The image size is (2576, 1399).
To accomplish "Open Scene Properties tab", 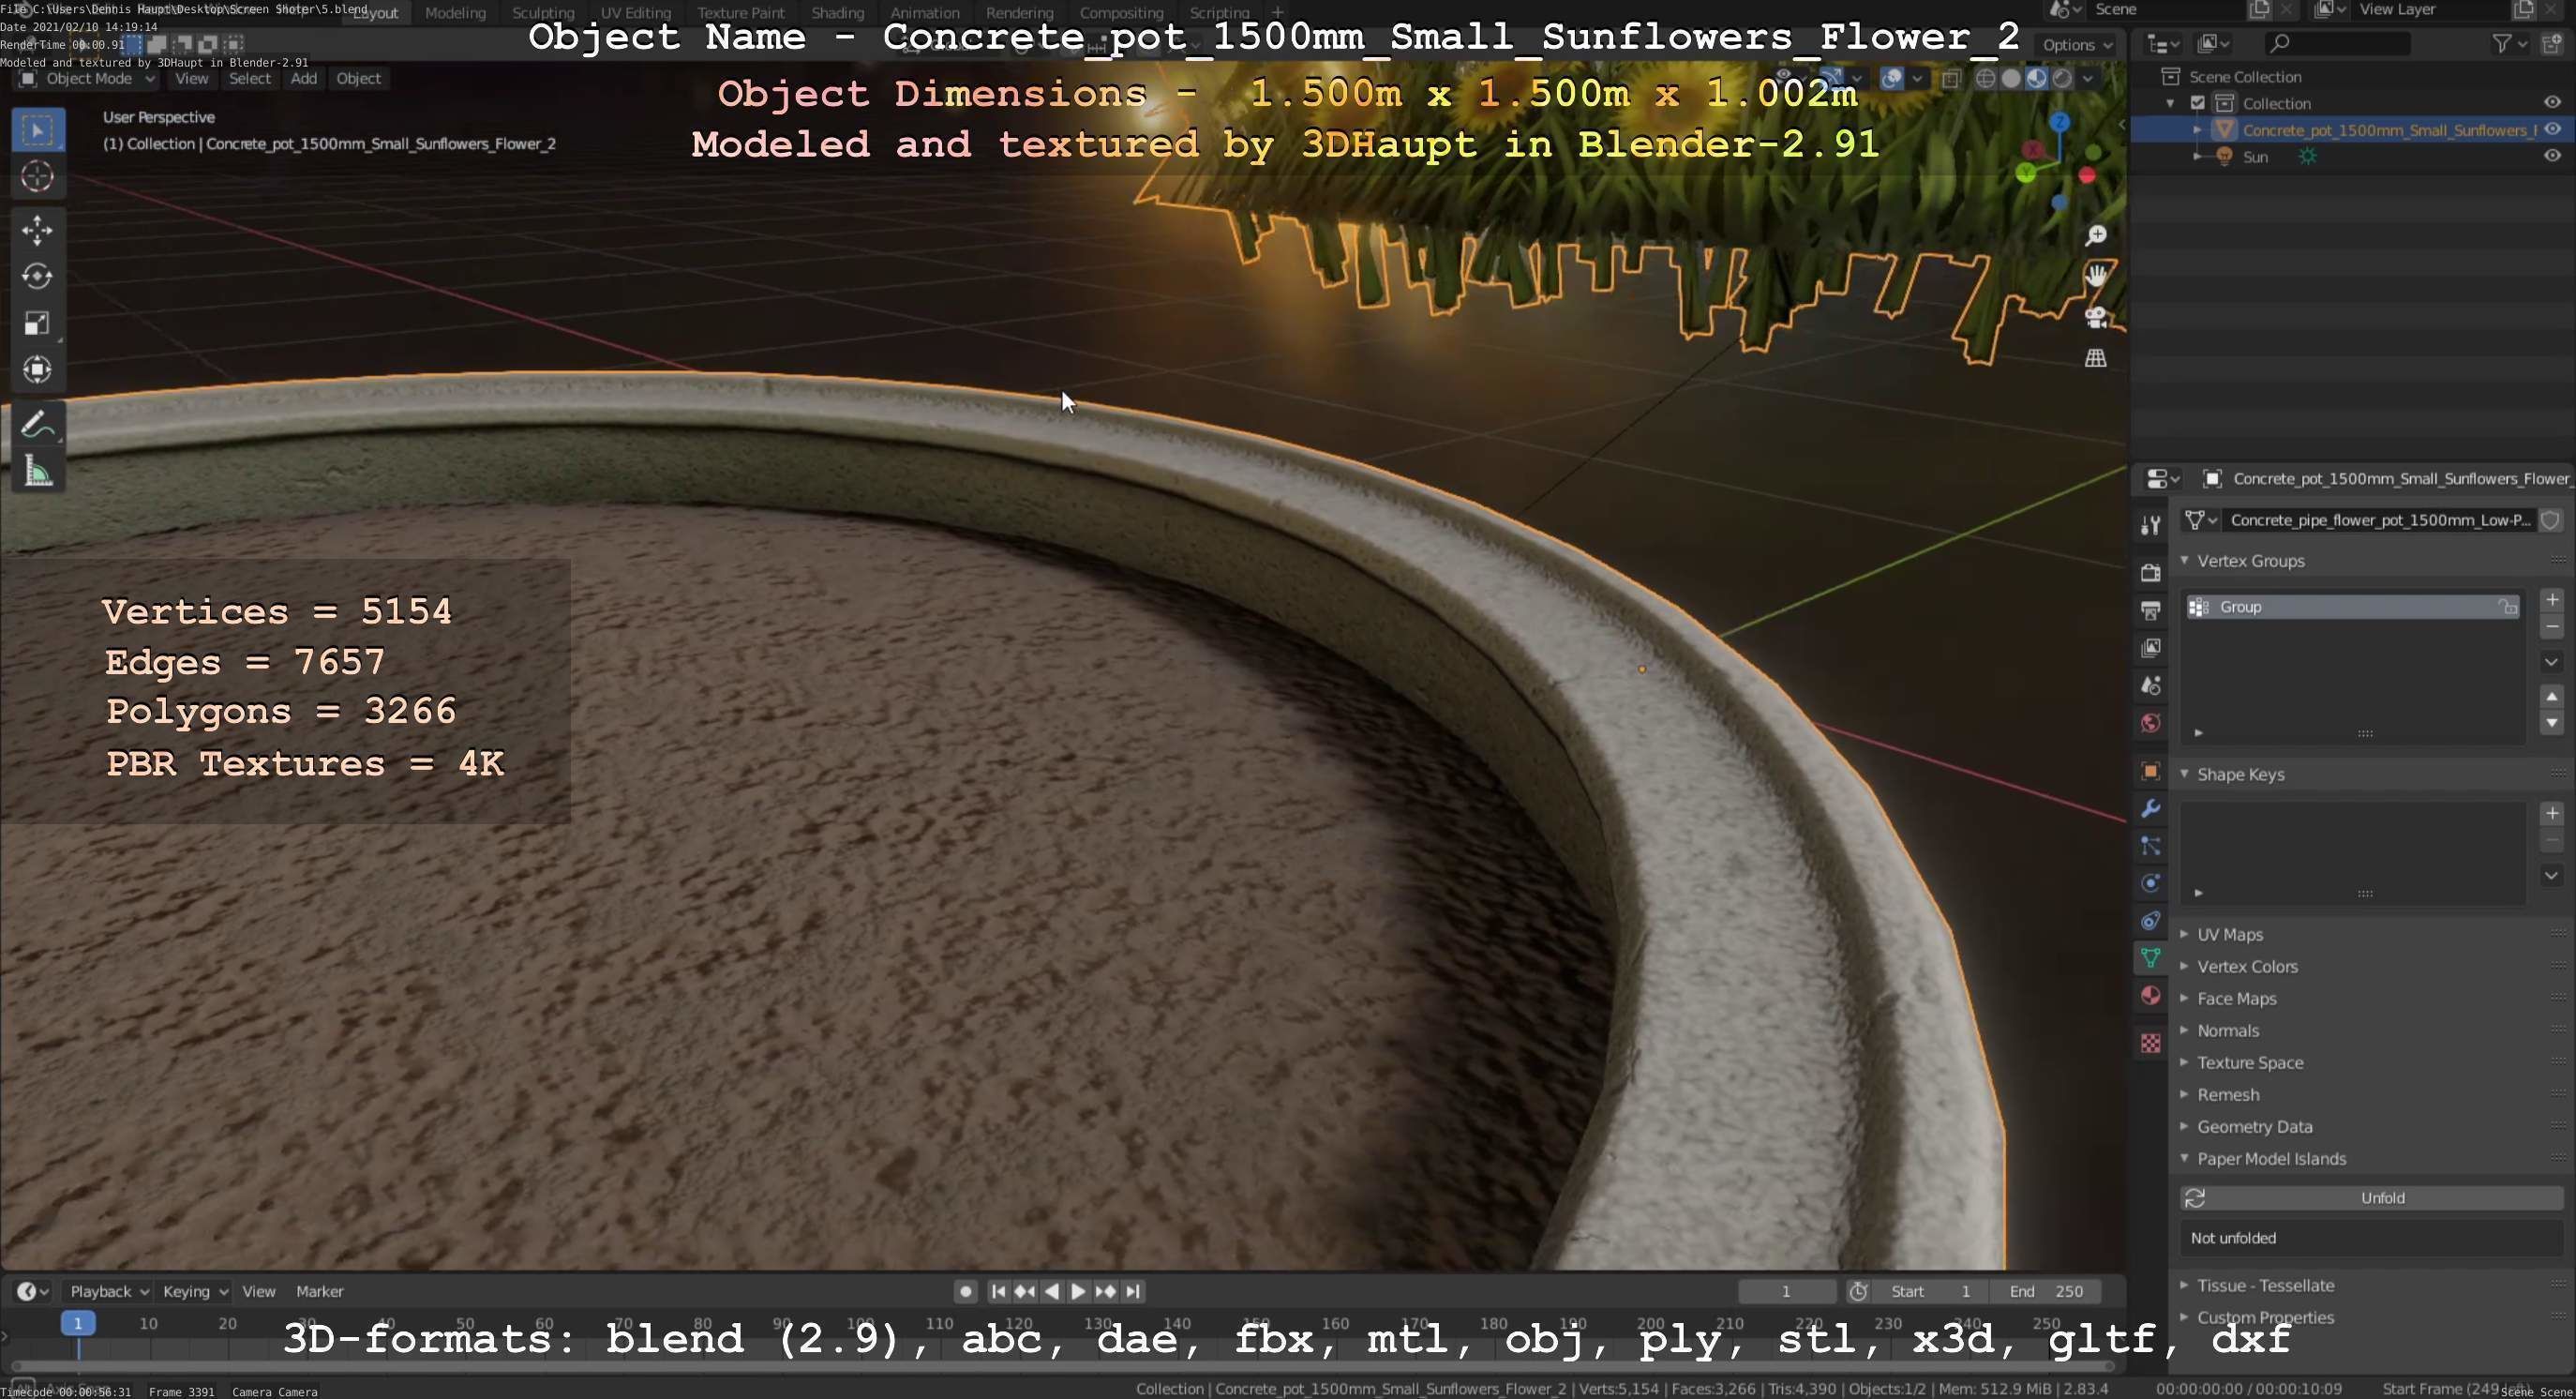I will (2150, 685).
